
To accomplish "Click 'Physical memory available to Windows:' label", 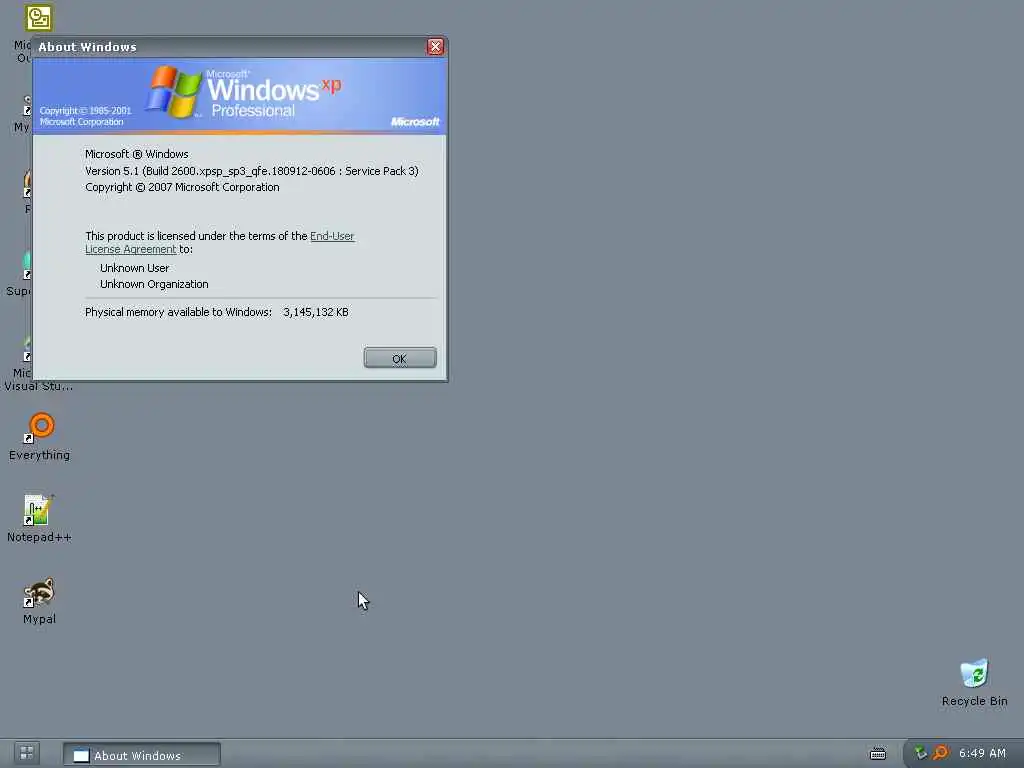I will [x=178, y=312].
